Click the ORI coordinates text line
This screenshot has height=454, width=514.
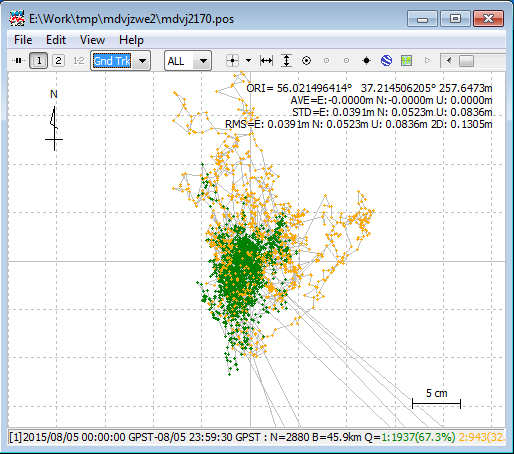(369, 88)
